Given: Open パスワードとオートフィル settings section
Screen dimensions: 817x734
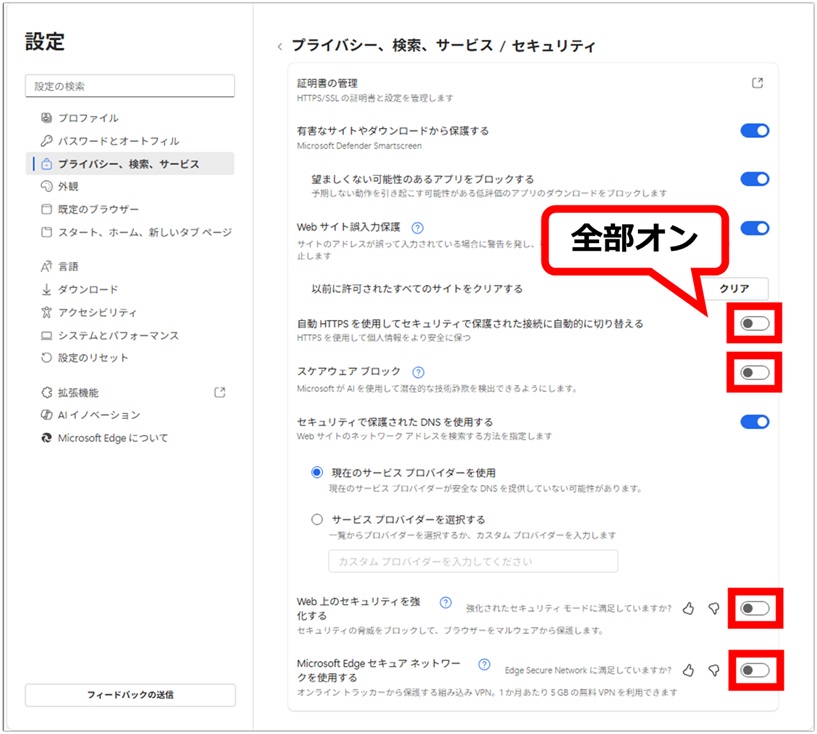Looking at the screenshot, I should click(x=118, y=141).
